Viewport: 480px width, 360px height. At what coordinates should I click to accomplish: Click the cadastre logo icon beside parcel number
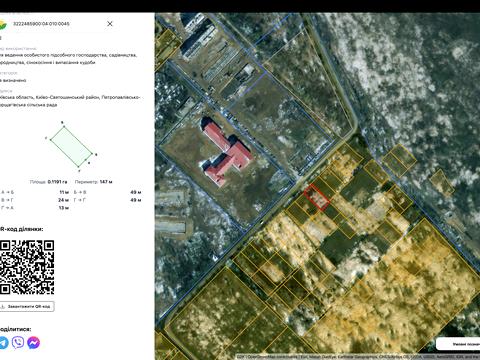(3, 24)
